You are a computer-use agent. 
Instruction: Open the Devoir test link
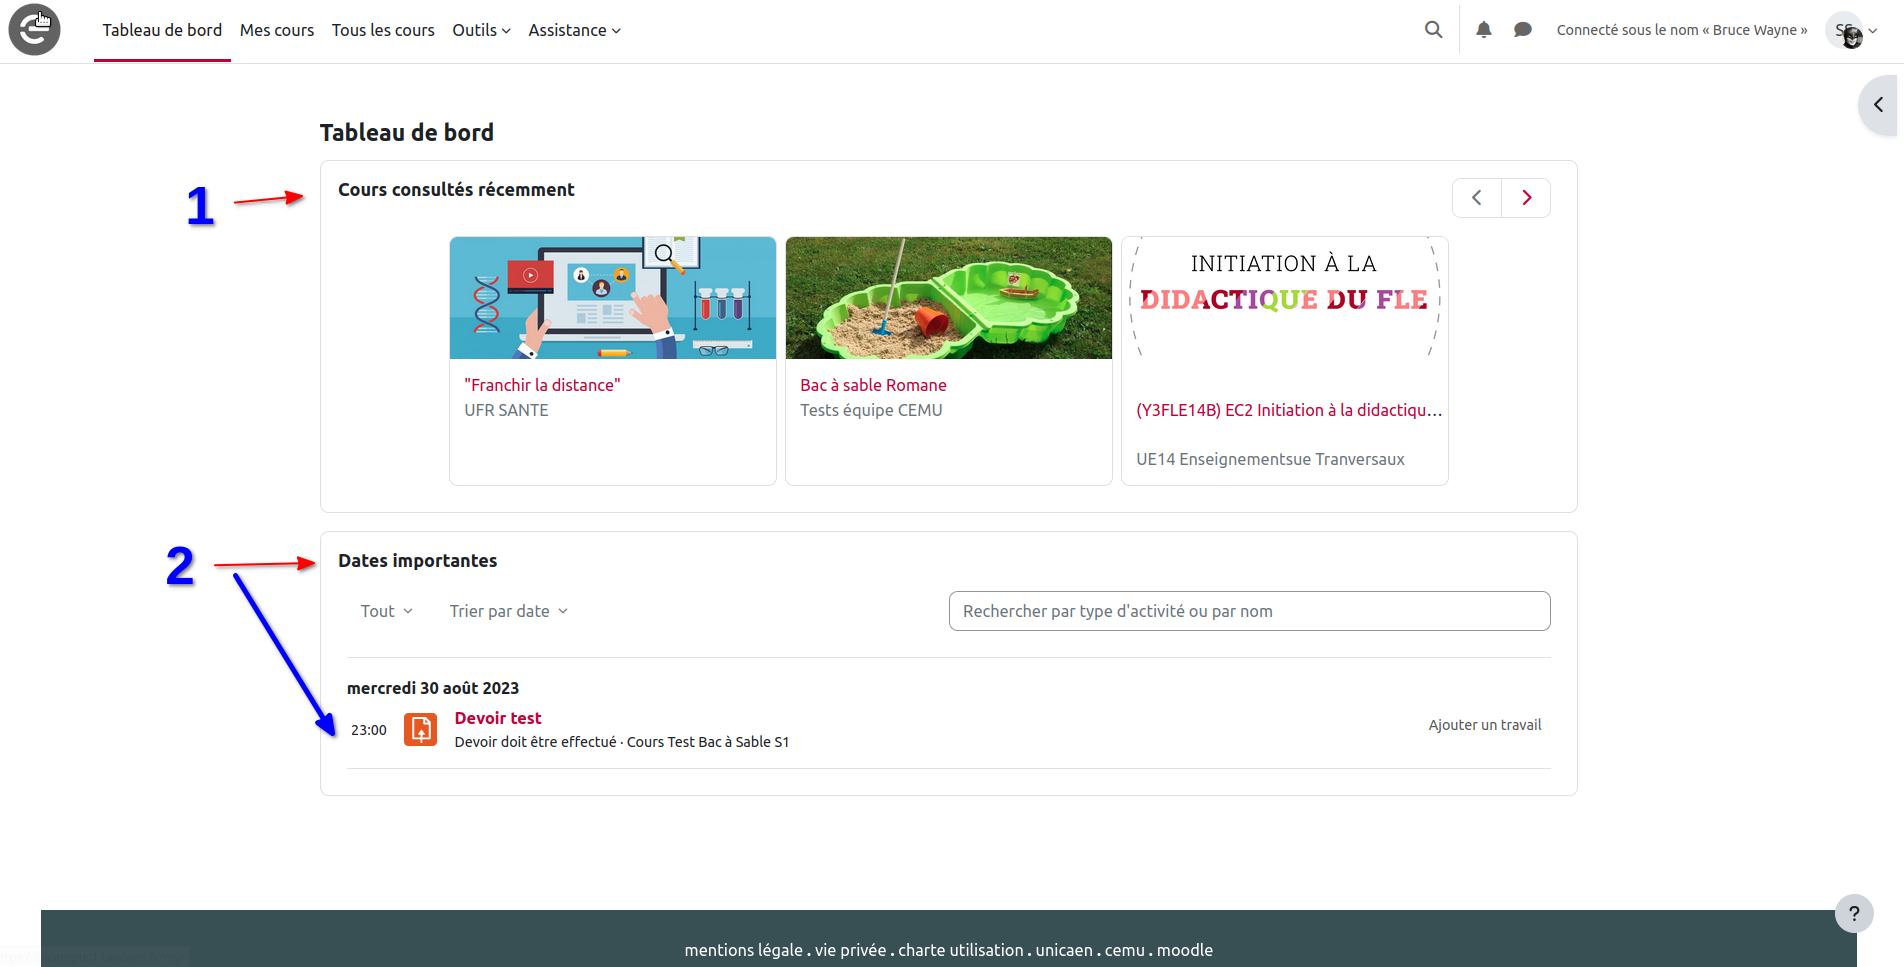pos(498,718)
